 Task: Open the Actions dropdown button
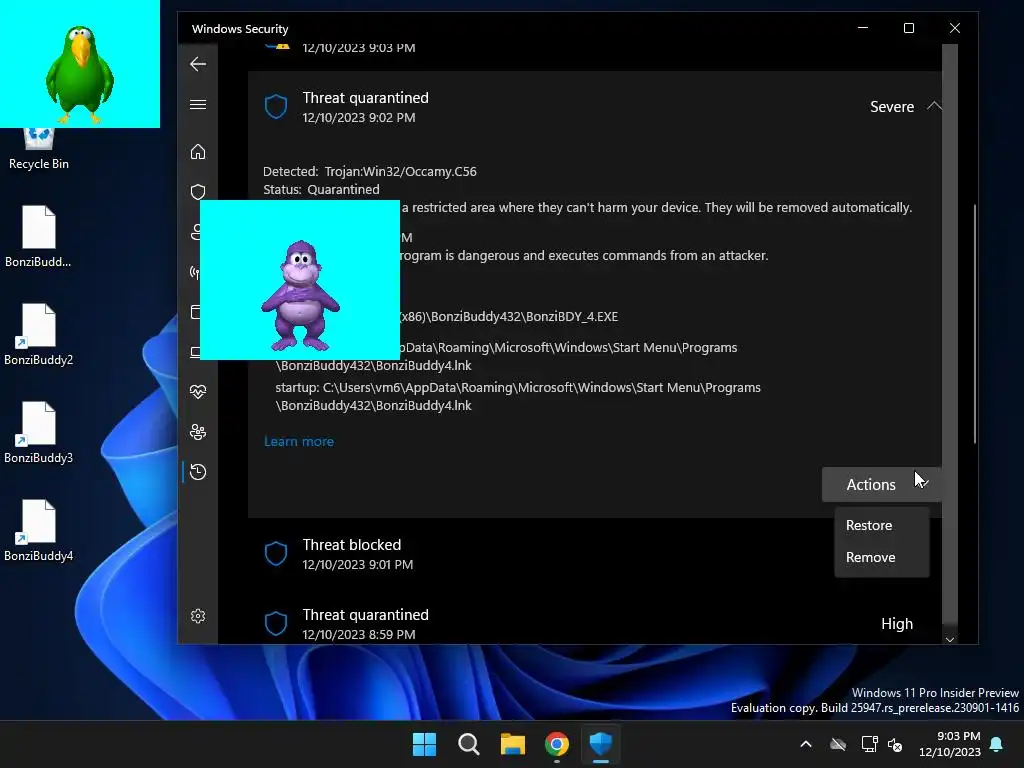tap(882, 485)
